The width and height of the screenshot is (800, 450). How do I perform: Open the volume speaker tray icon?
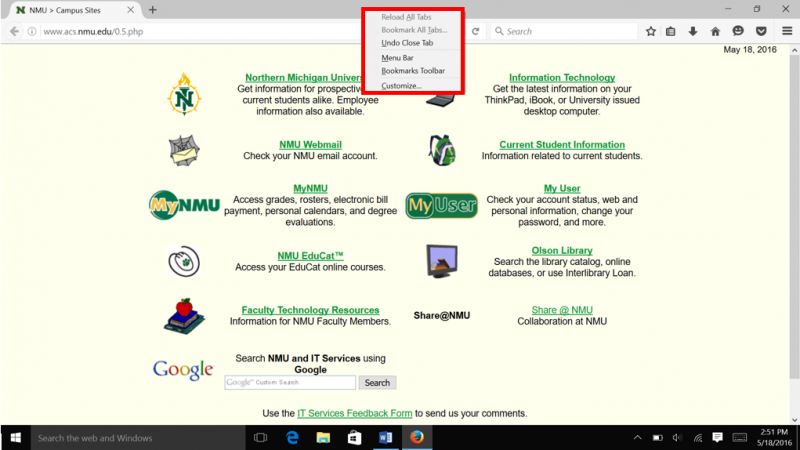point(677,438)
